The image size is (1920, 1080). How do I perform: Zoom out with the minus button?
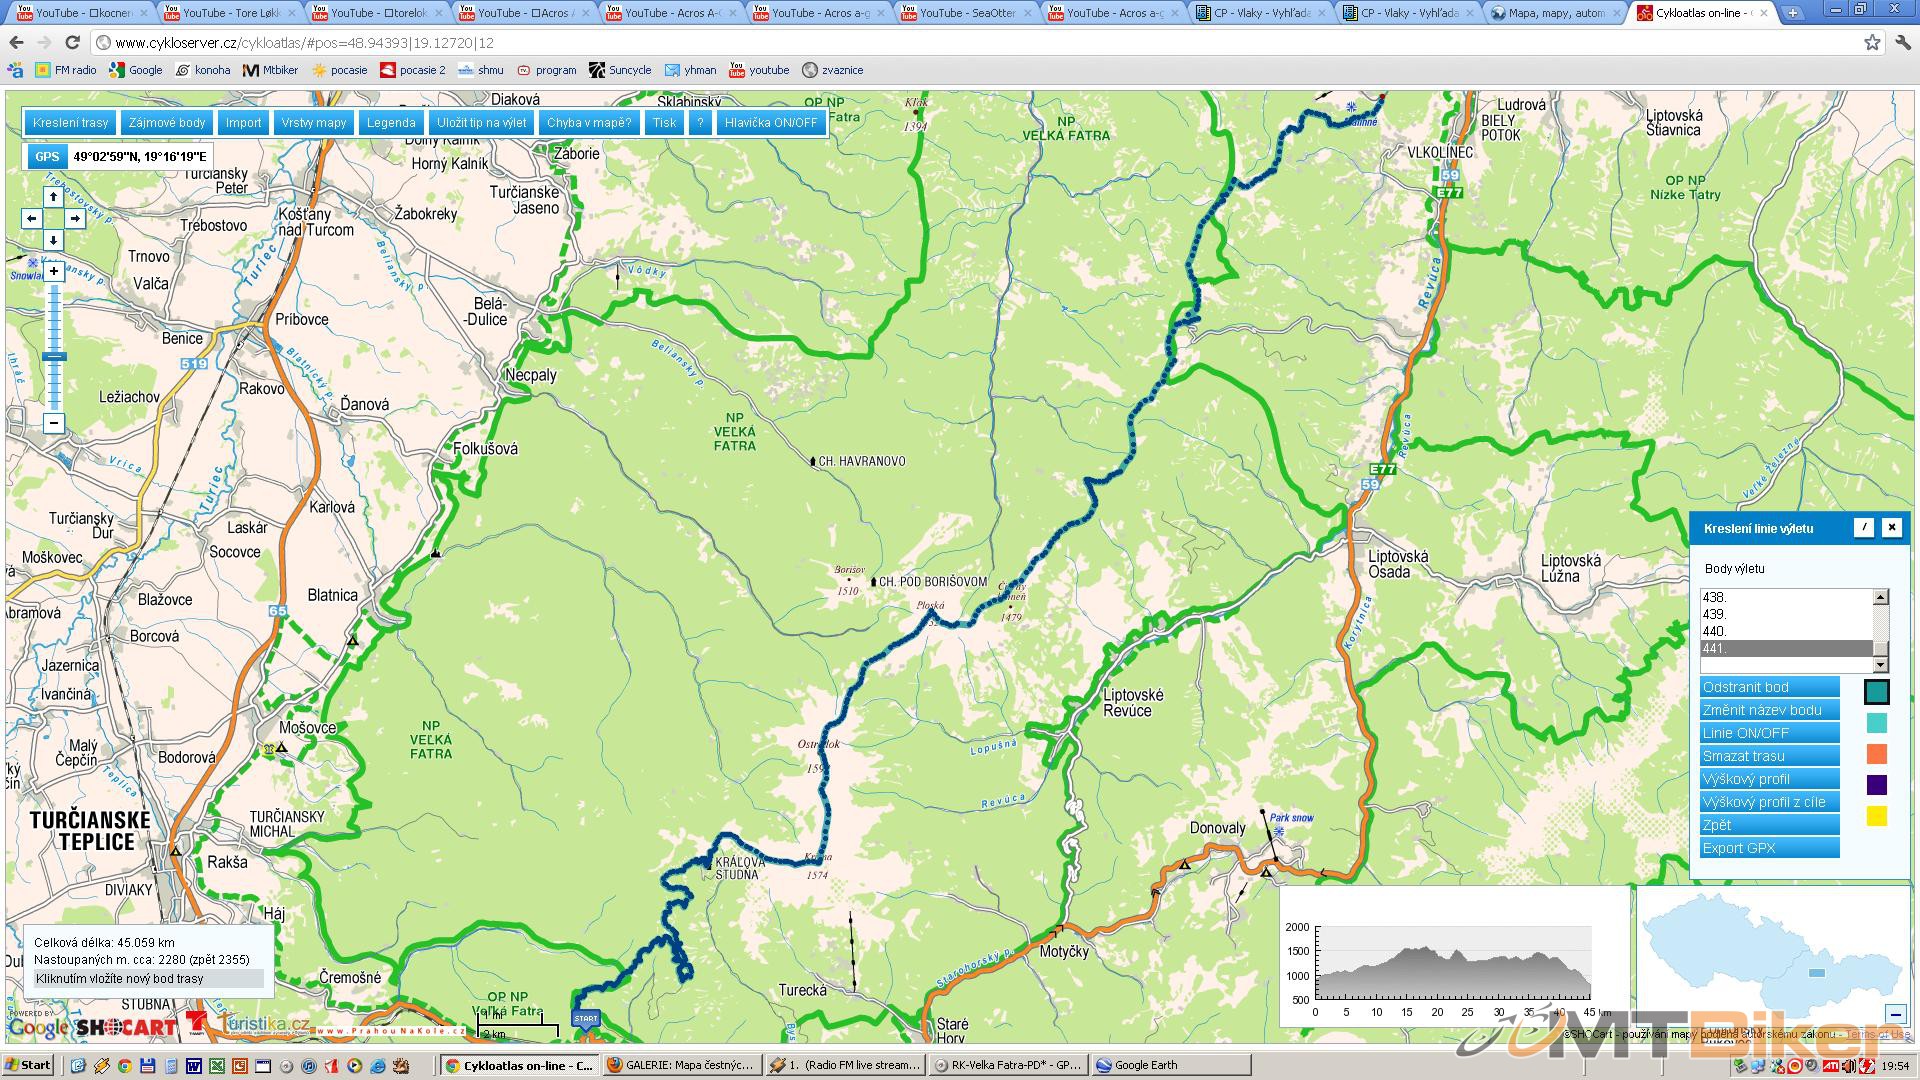tap(54, 423)
